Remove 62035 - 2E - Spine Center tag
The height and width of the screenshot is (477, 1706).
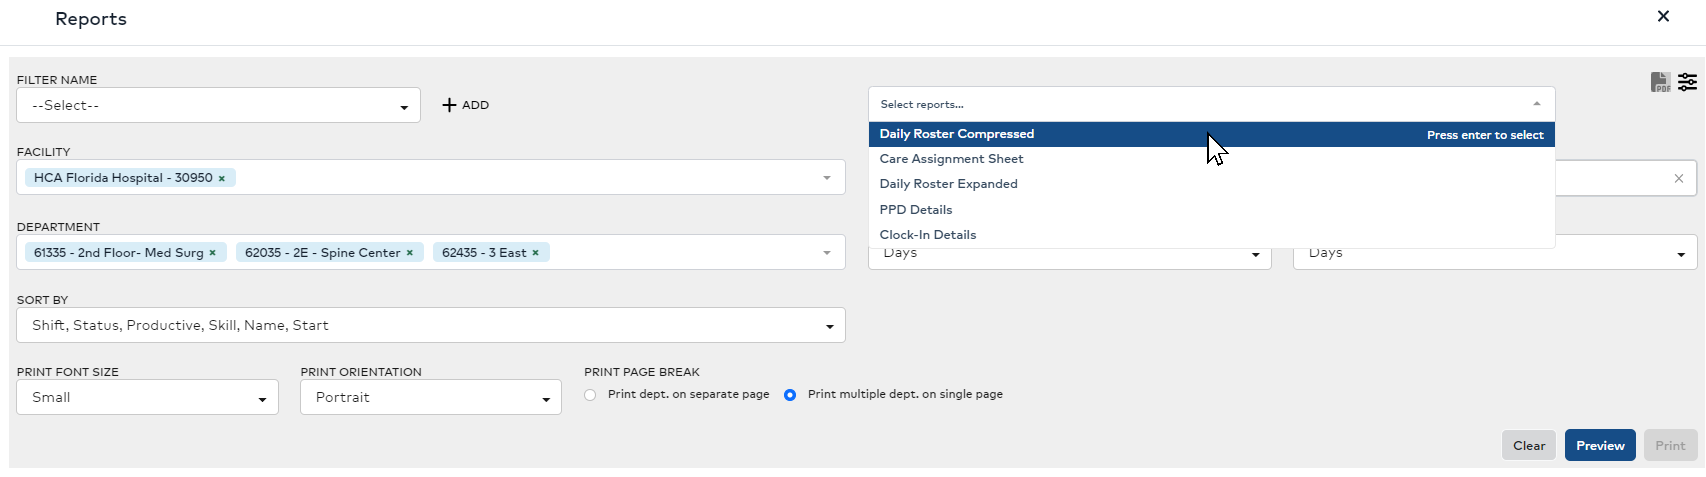coord(410,253)
